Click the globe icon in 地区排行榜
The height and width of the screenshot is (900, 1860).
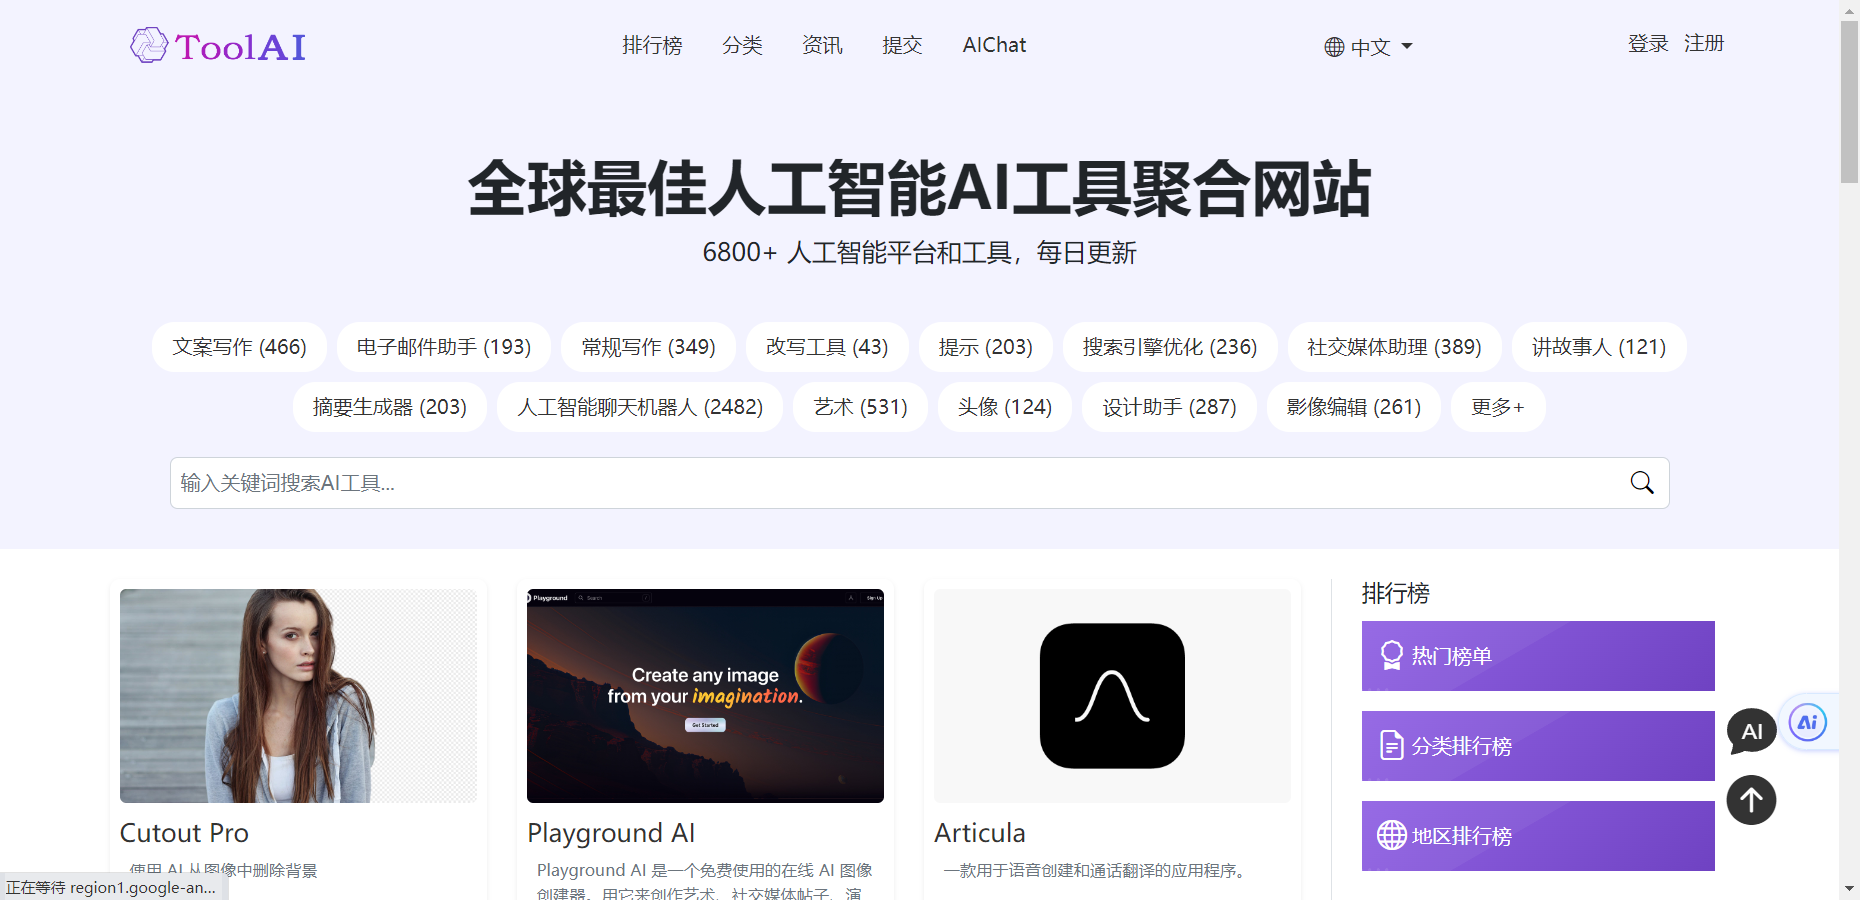[x=1391, y=835]
